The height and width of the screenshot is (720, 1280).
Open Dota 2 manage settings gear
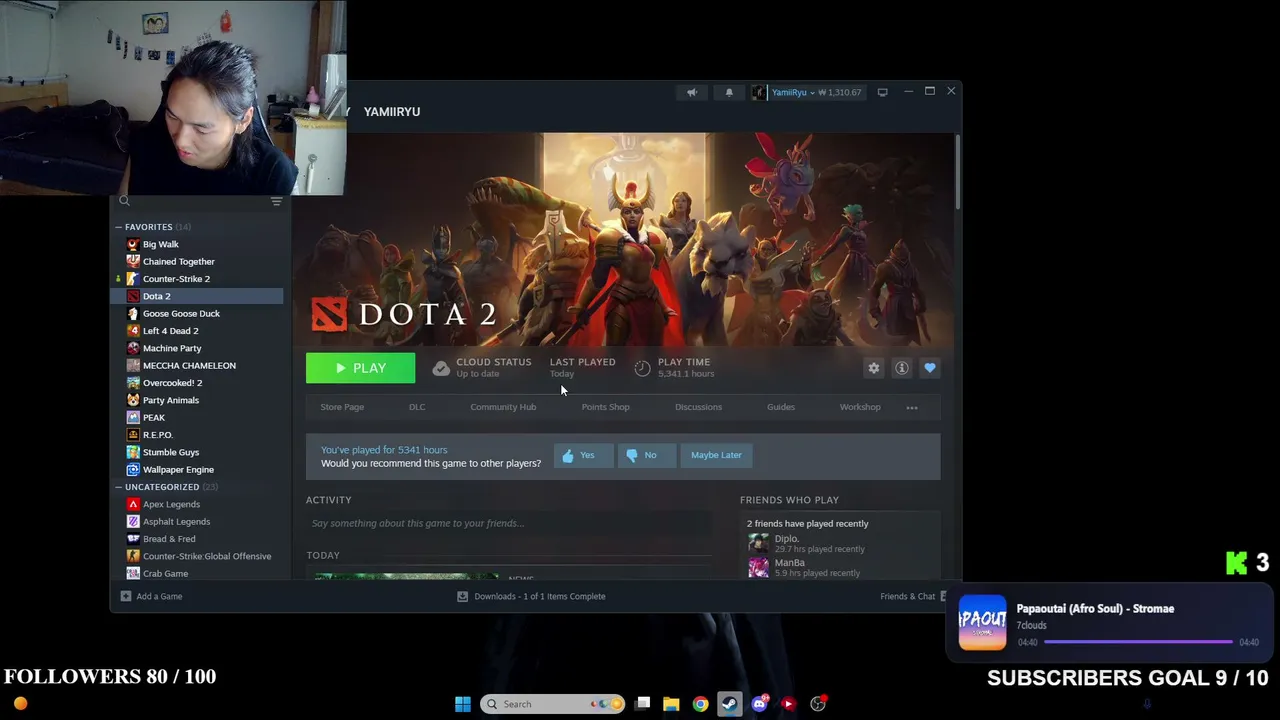tap(874, 368)
